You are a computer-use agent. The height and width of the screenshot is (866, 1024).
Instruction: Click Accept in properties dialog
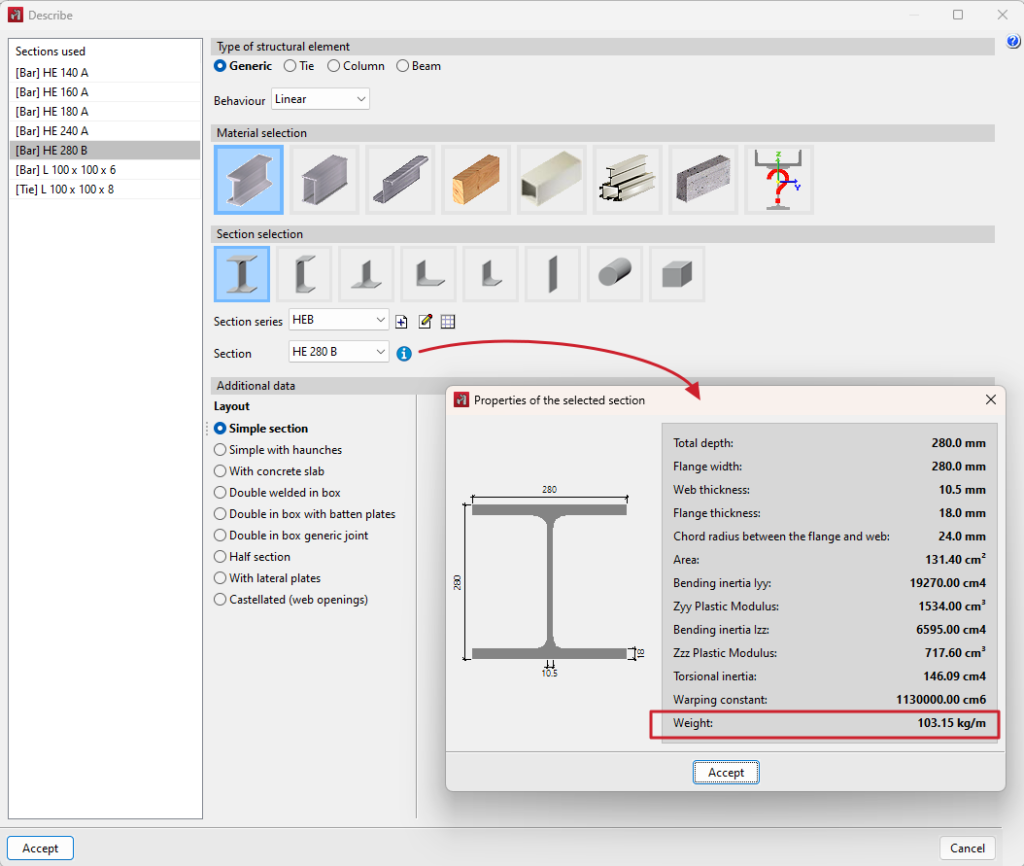(x=726, y=773)
